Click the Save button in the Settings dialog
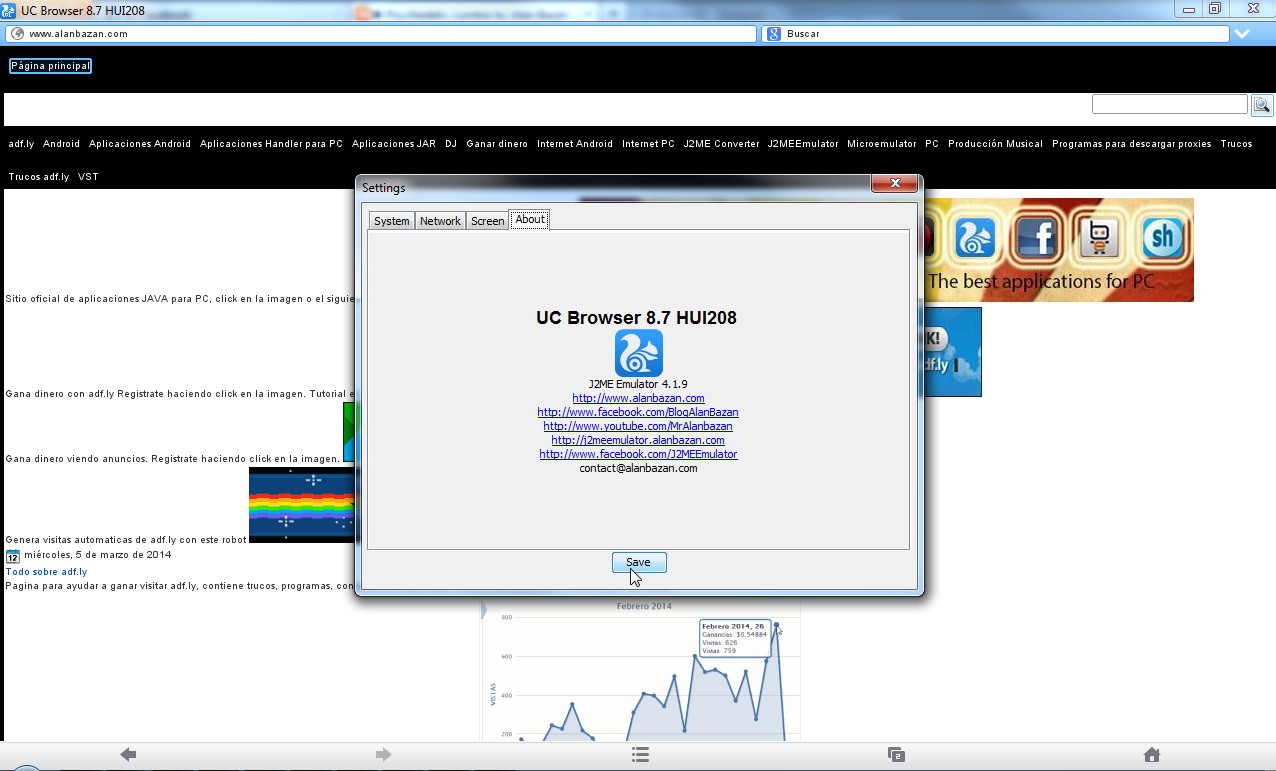Screen dimensions: 1276x771 [638, 562]
